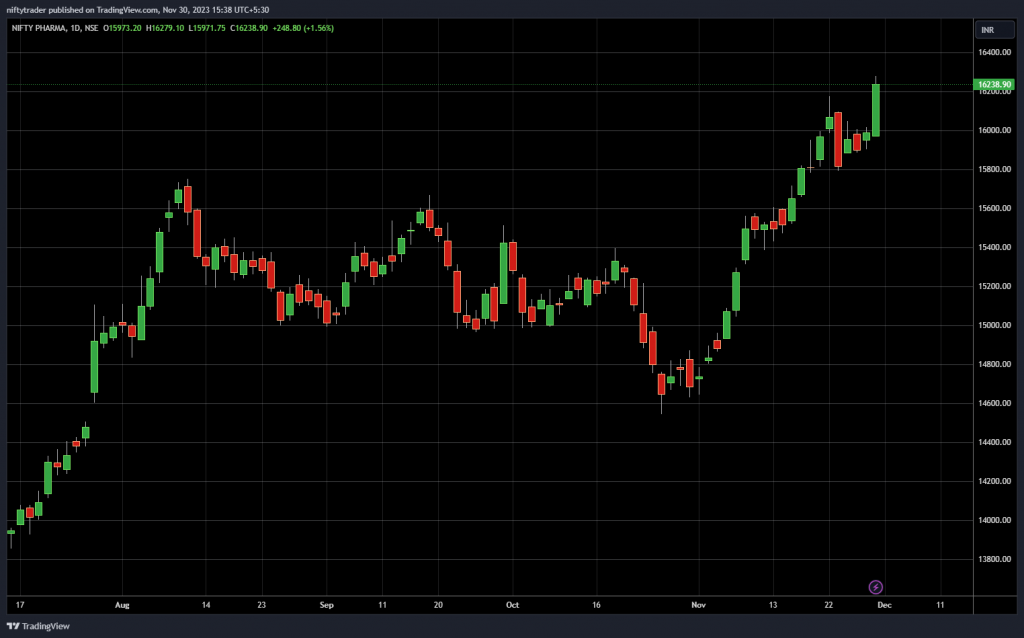Click the 15800.00 price axis label

point(994,169)
